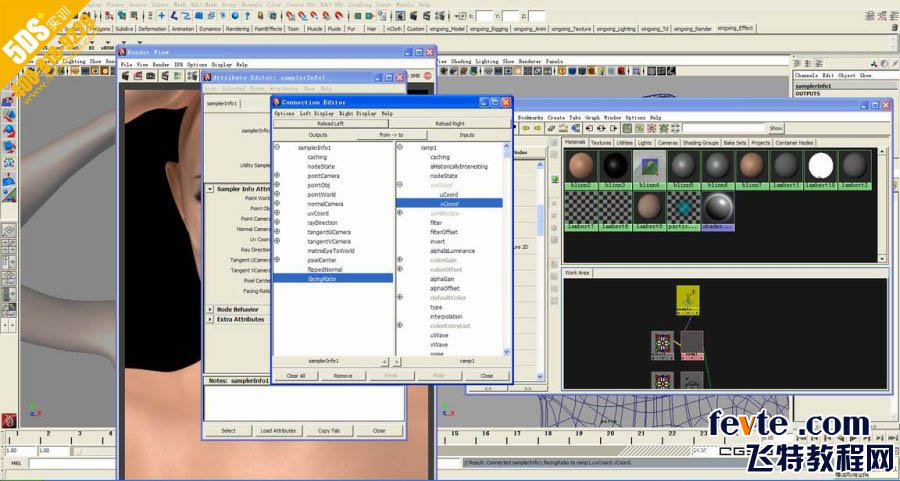Collapse Sampler Info Attributes section
Screen dimensions: 900x481
pyautogui.click(x=211, y=188)
